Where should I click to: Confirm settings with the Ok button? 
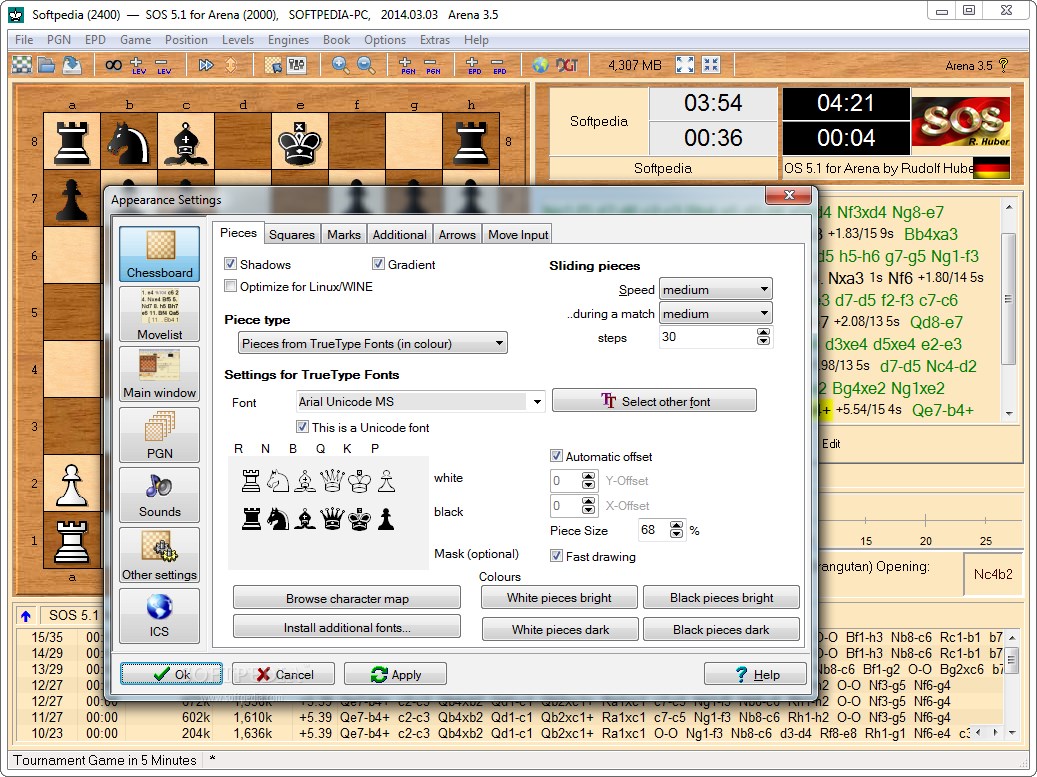pyautogui.click(x=171, y=674)
